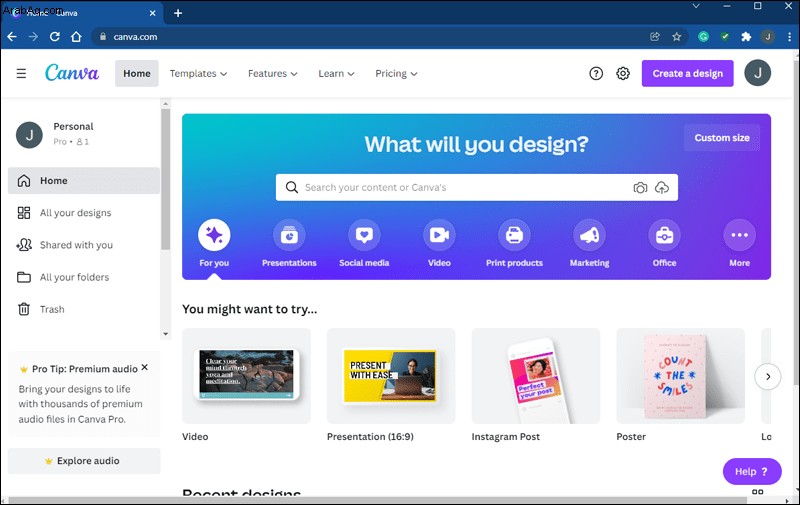Select the Social media category icon

click(x=364, y=235)
